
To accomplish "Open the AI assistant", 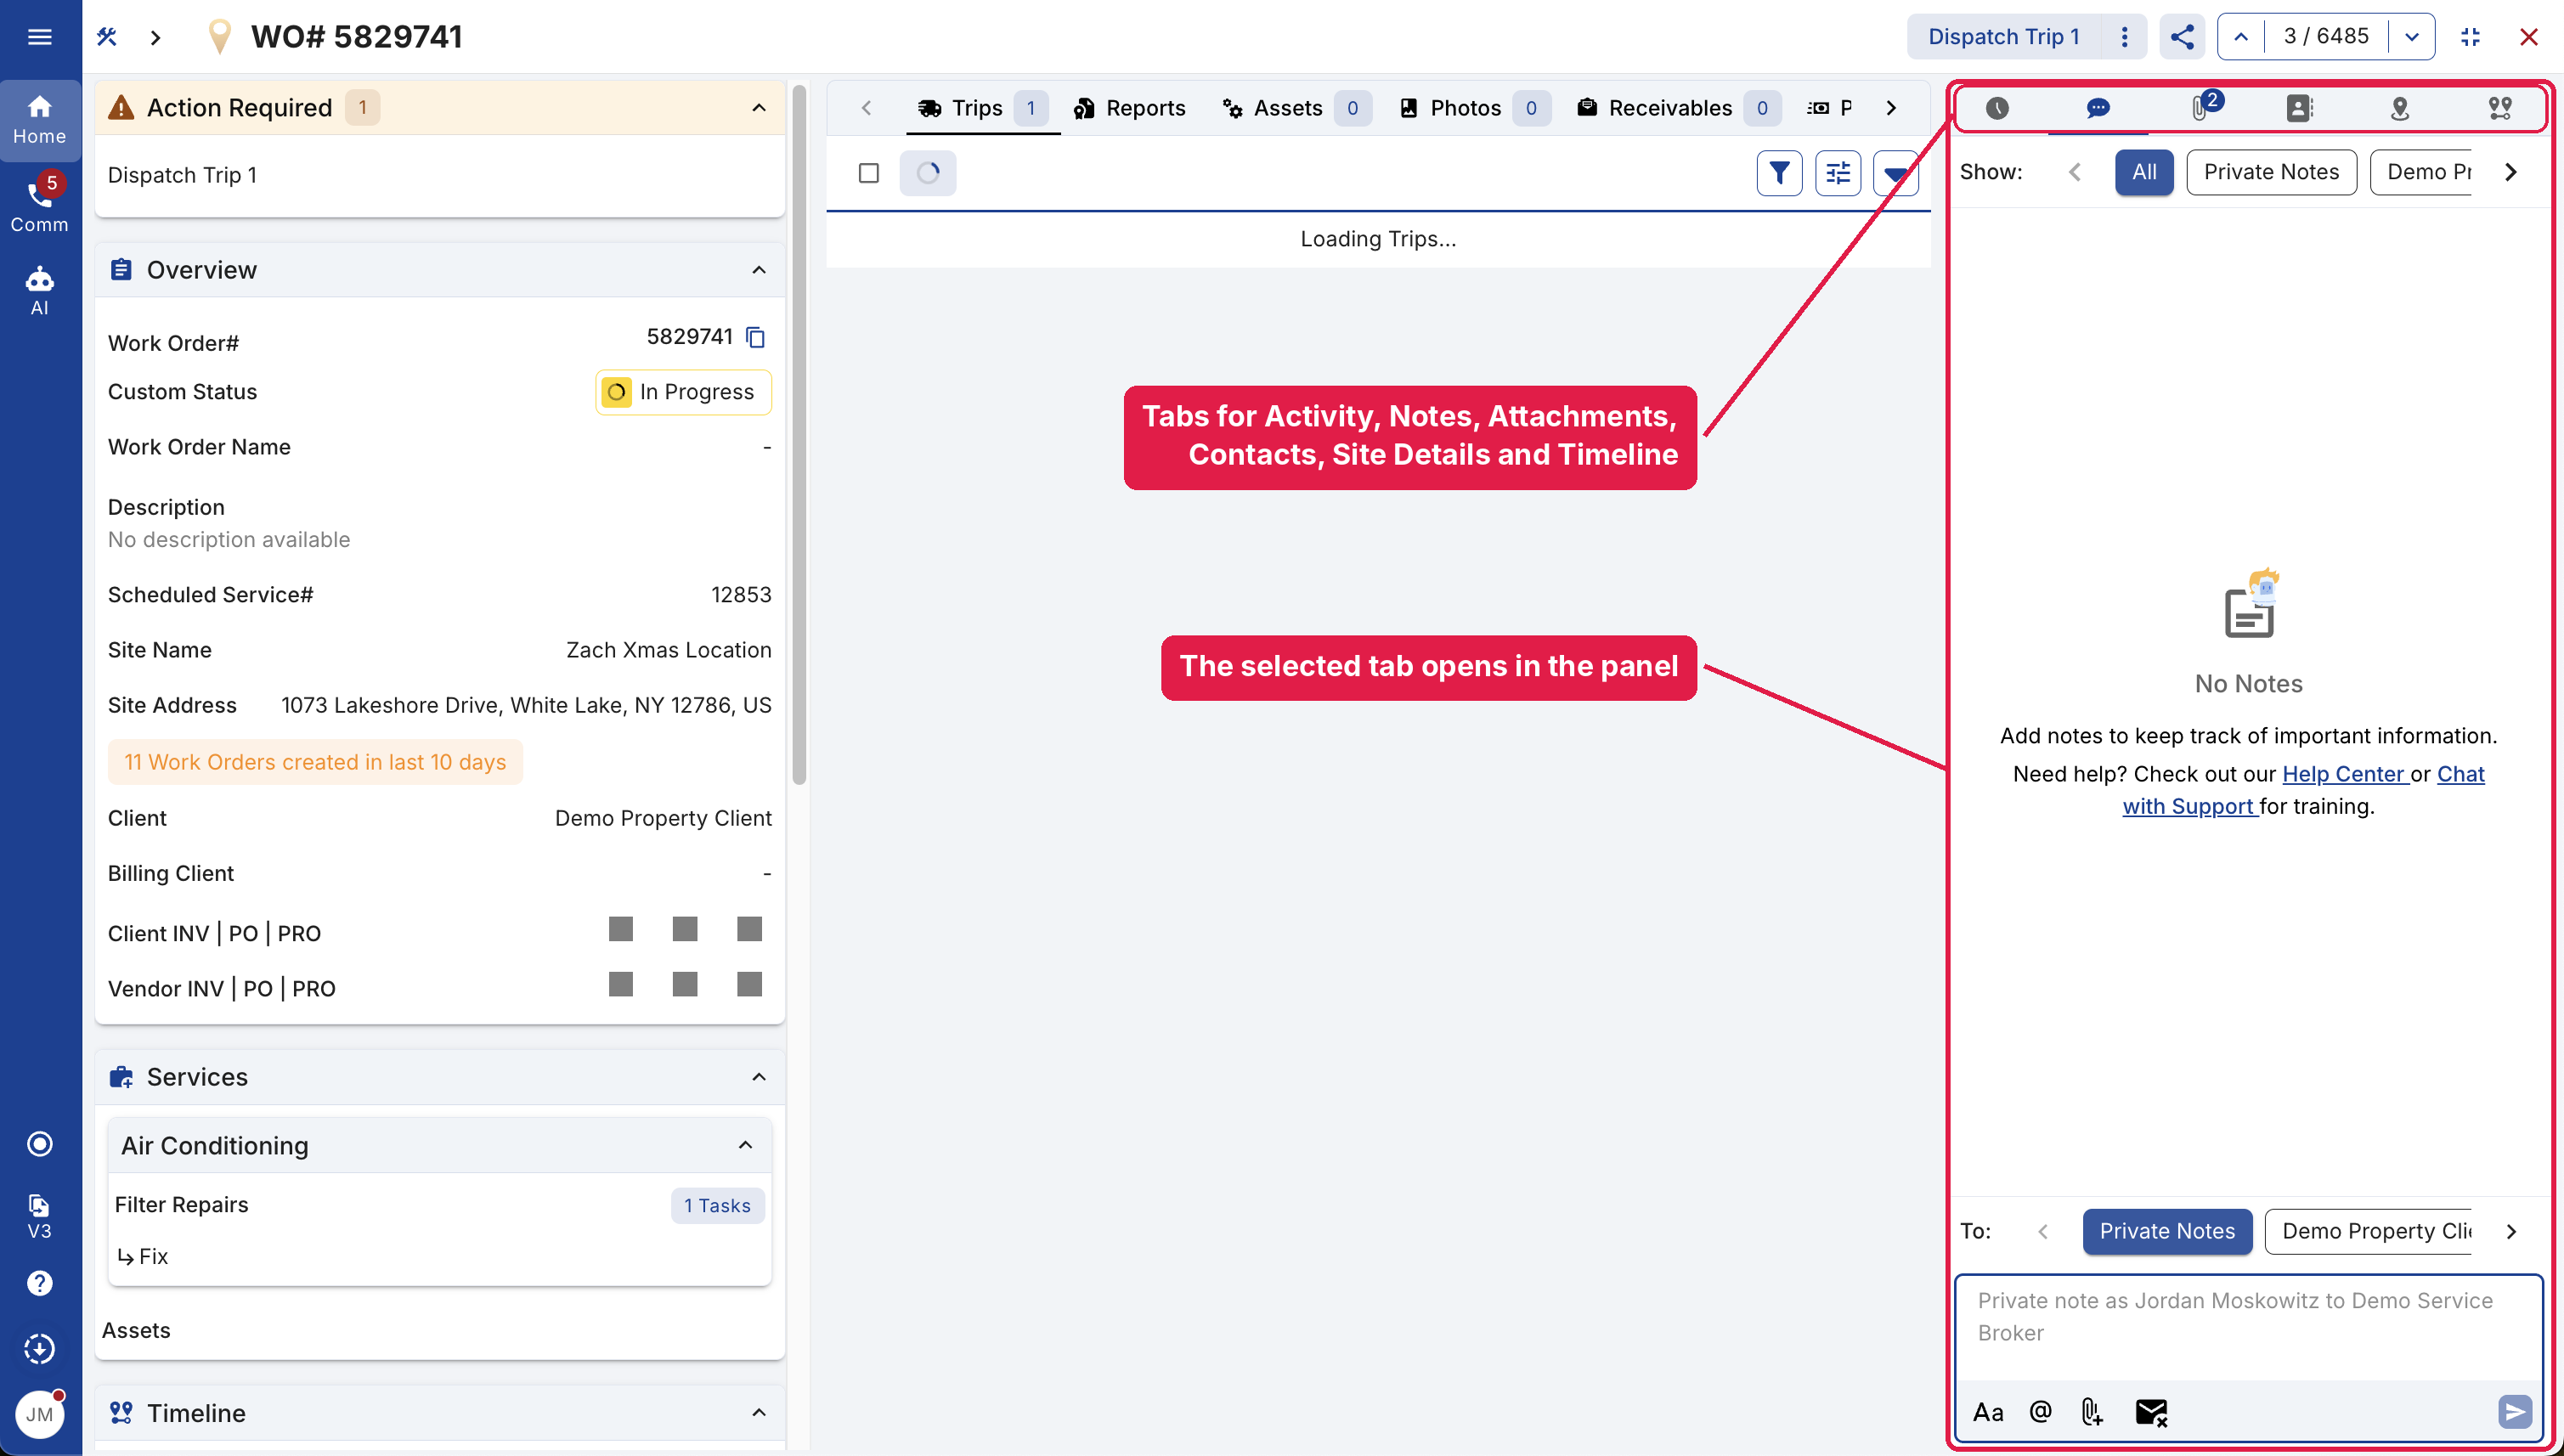I will pyautogui.click(x=40, y=290).
